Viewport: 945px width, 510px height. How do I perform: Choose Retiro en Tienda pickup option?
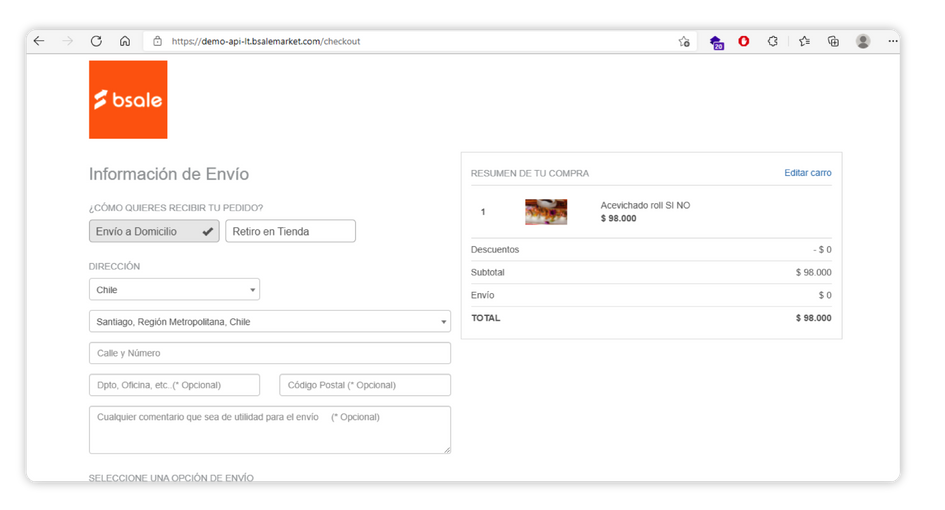tap(290, 231)
